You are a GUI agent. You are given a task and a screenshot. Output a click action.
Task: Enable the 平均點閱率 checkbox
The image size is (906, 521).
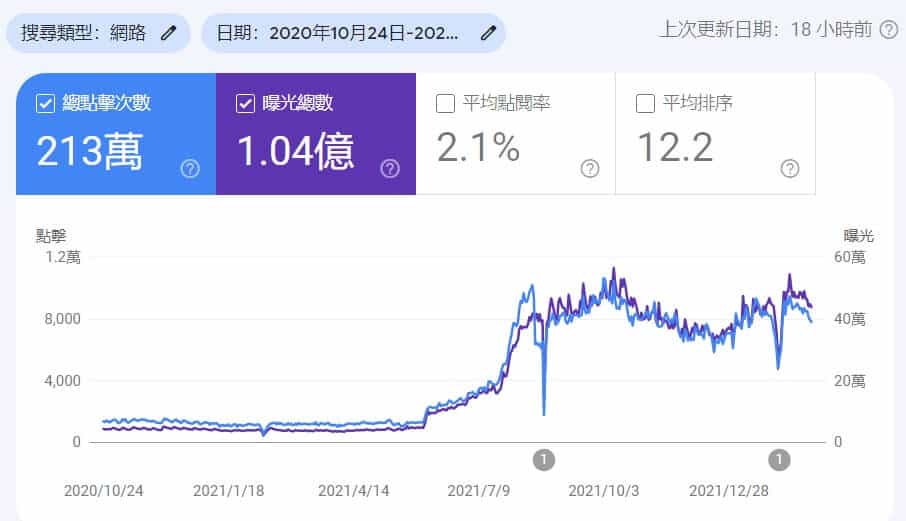pyautogui.click(x=445, y=104)
